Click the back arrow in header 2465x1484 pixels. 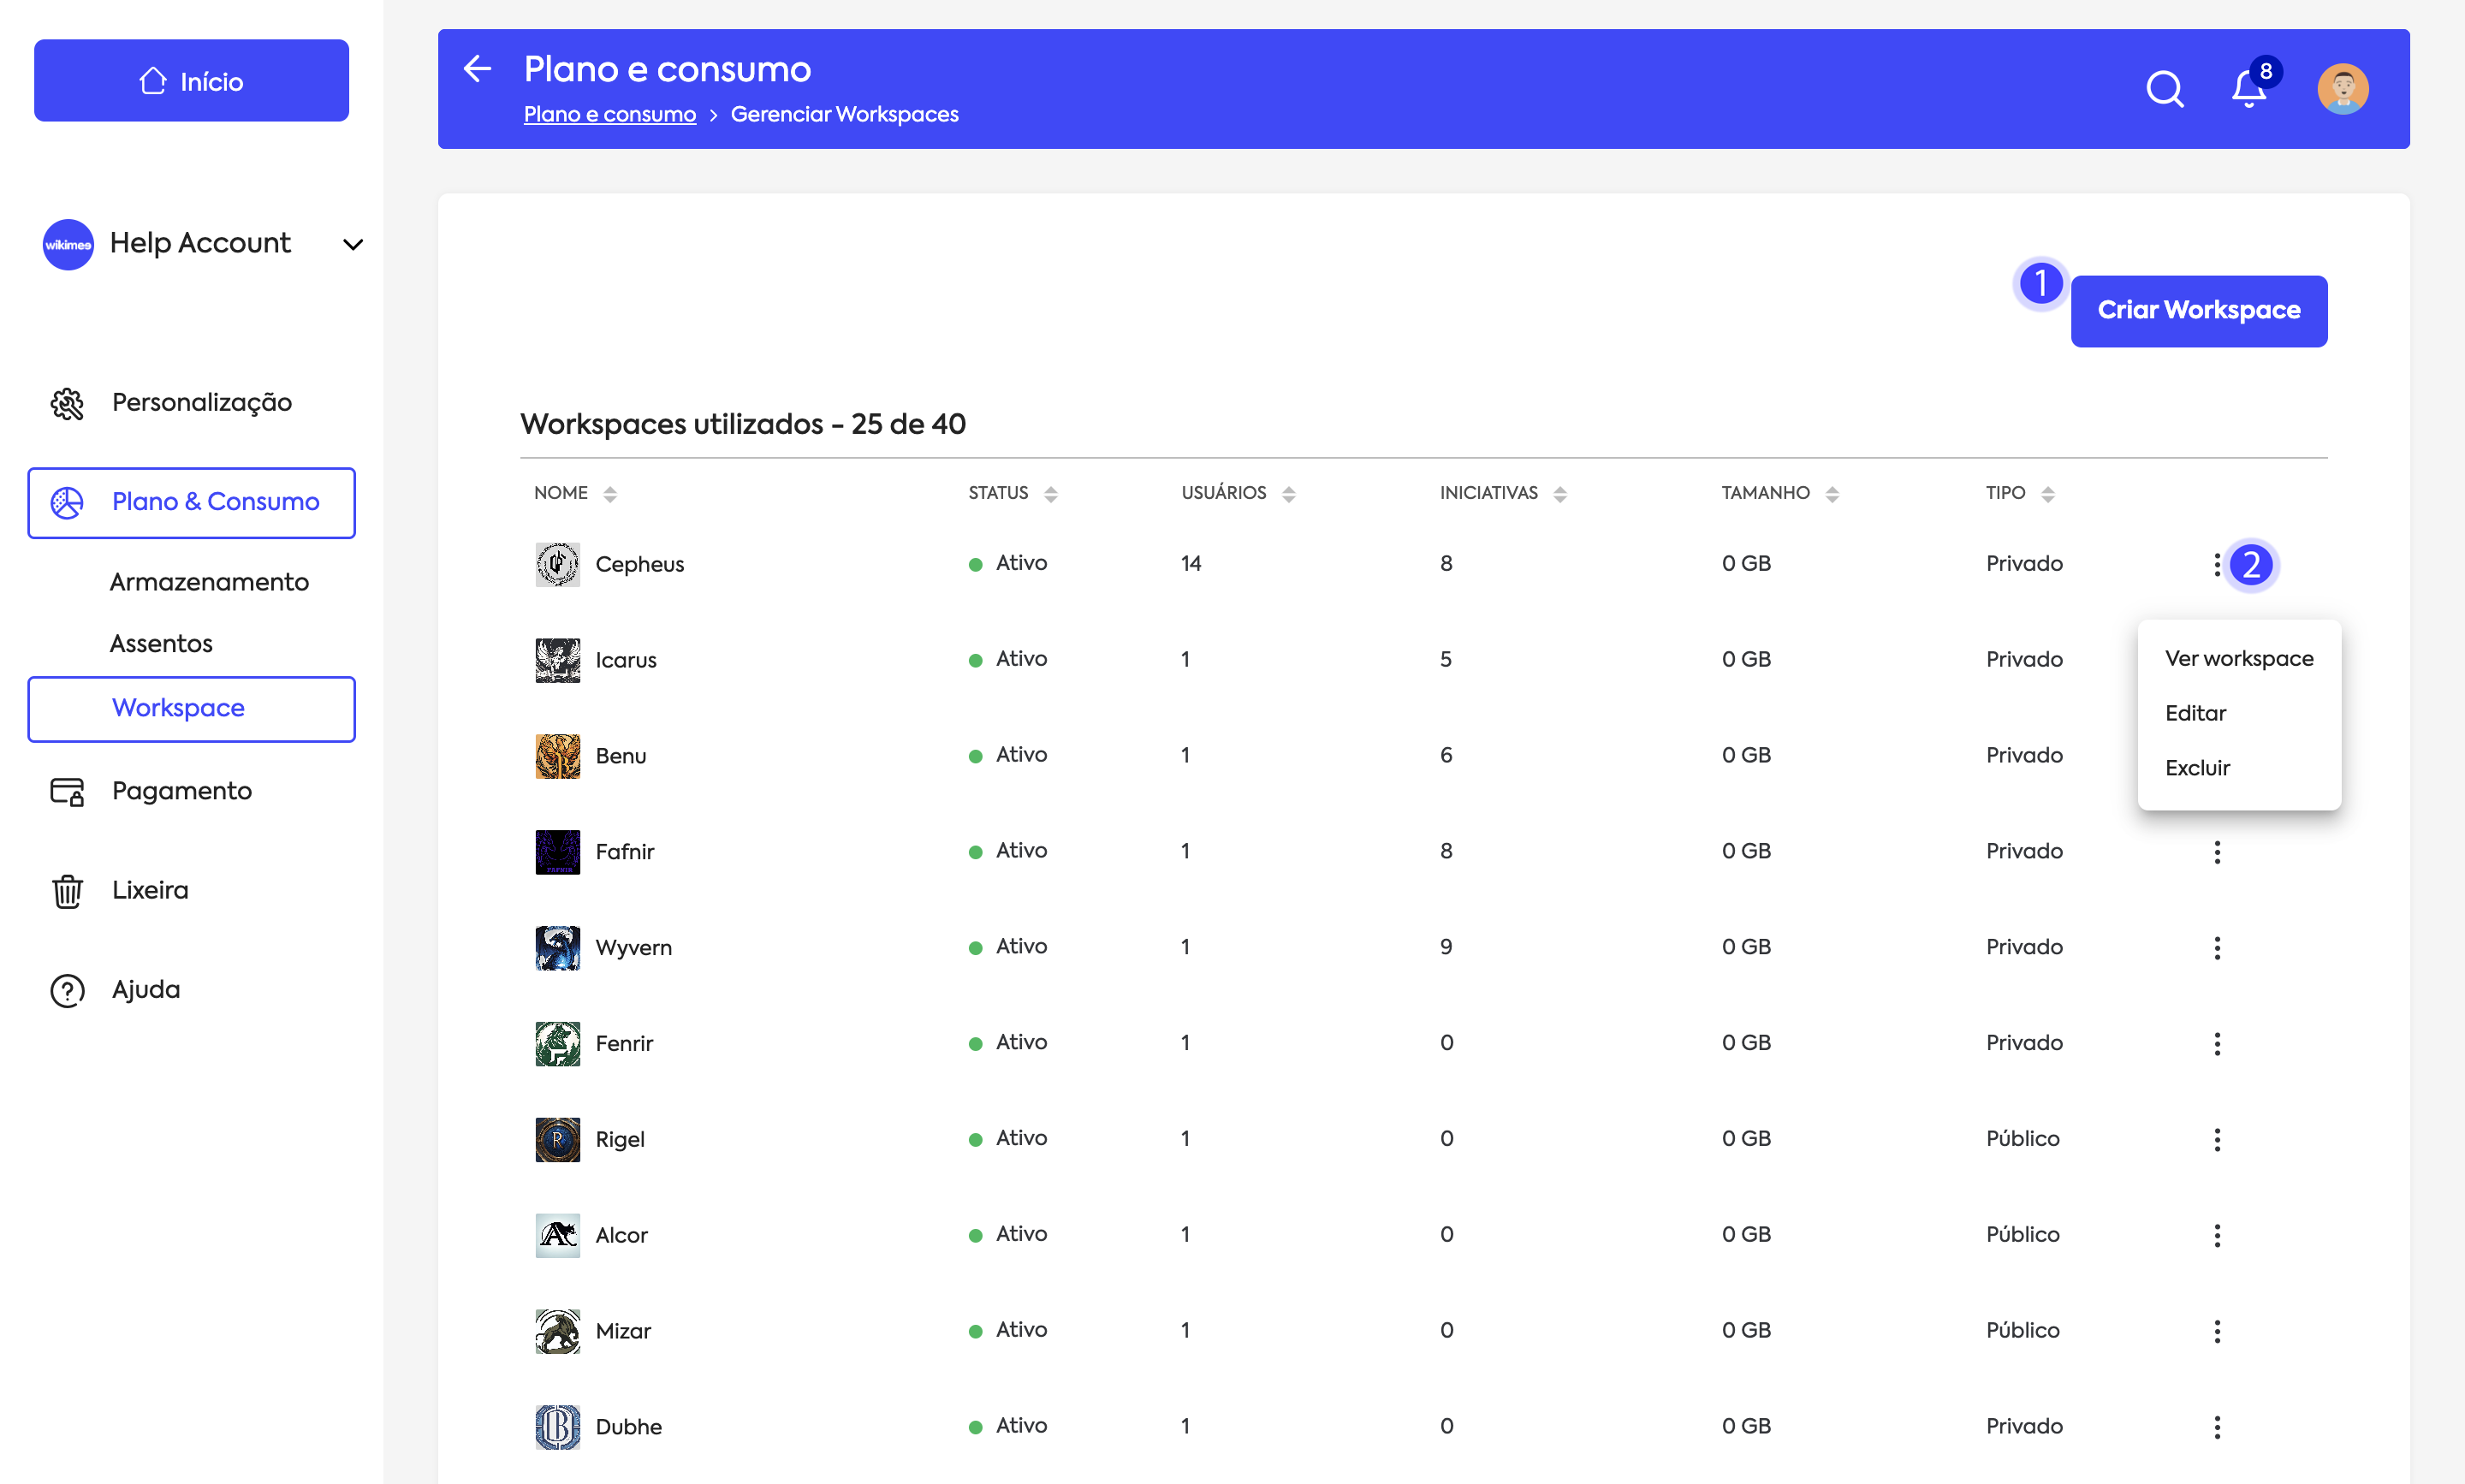coord(477,68)
